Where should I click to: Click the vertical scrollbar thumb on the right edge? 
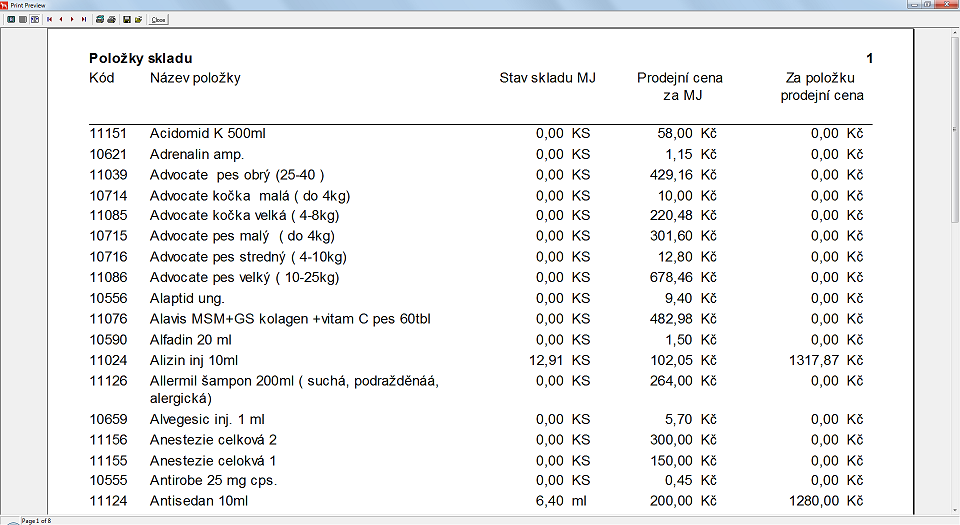(955, 128)
